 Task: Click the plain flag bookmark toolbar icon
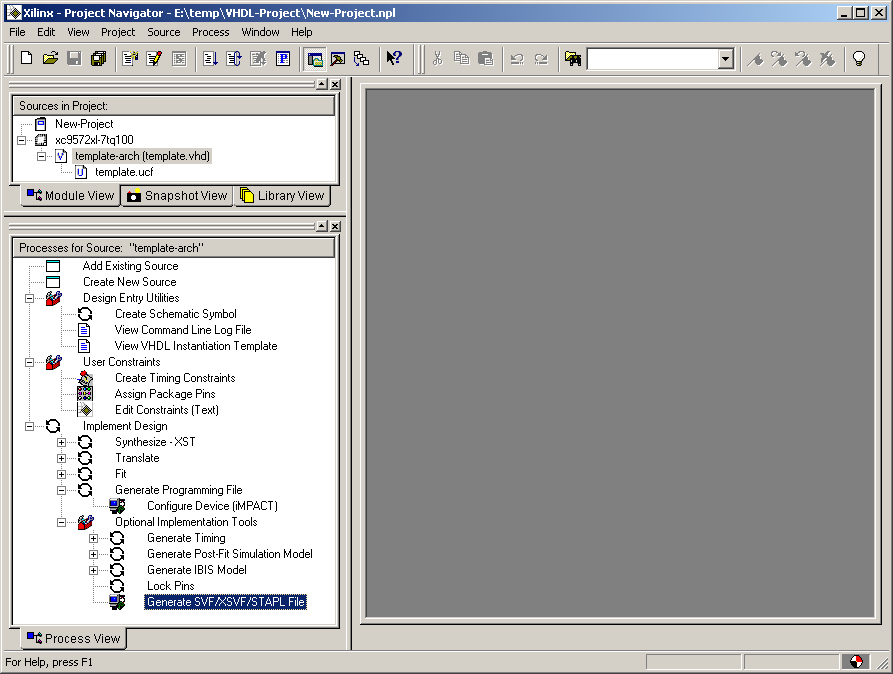pos(755,58)
